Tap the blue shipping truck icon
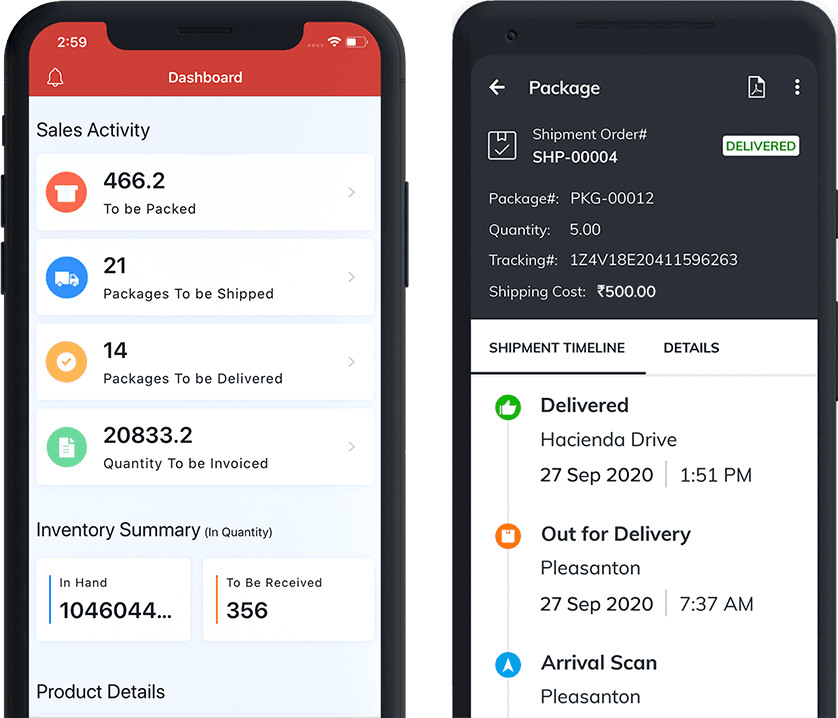The image size is (838, 718). pos(66,277)
